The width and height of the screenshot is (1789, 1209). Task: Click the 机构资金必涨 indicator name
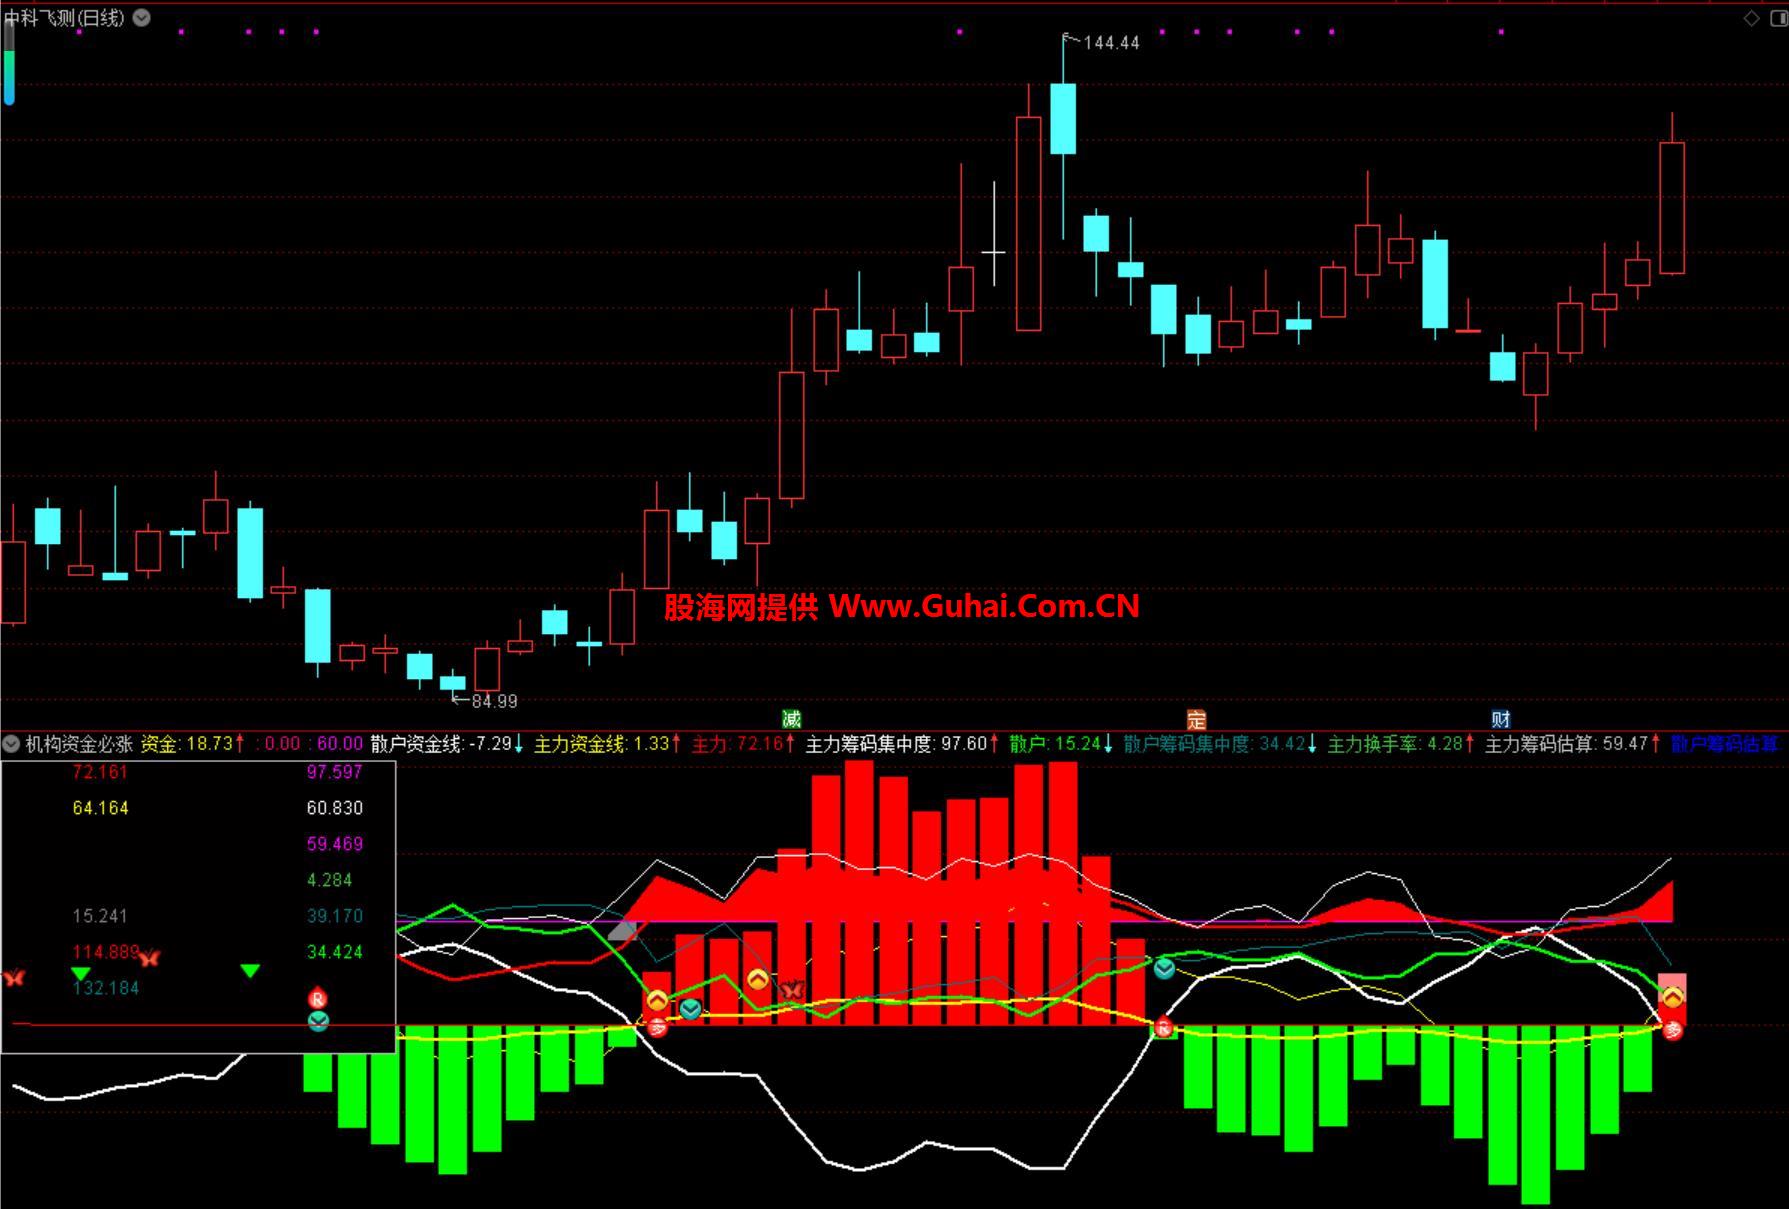(79, 744)
